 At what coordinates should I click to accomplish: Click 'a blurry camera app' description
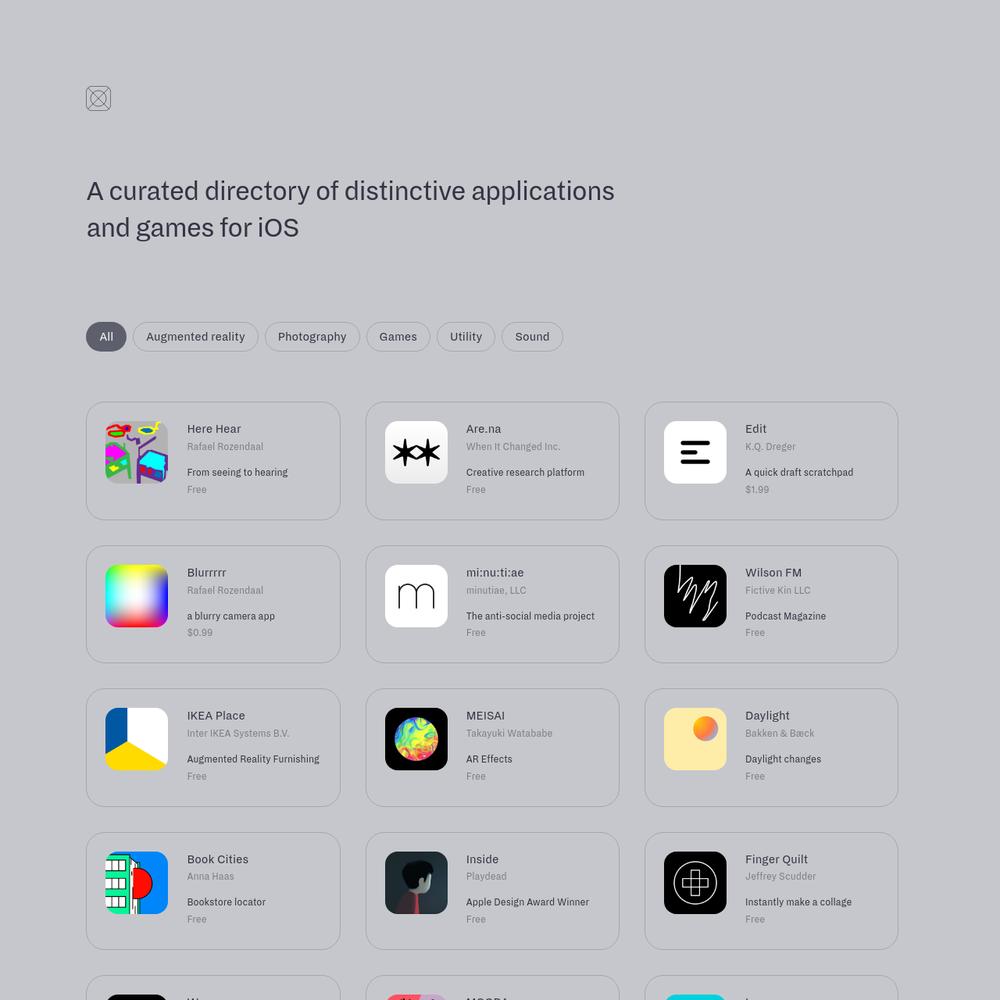tap(231, 616)
